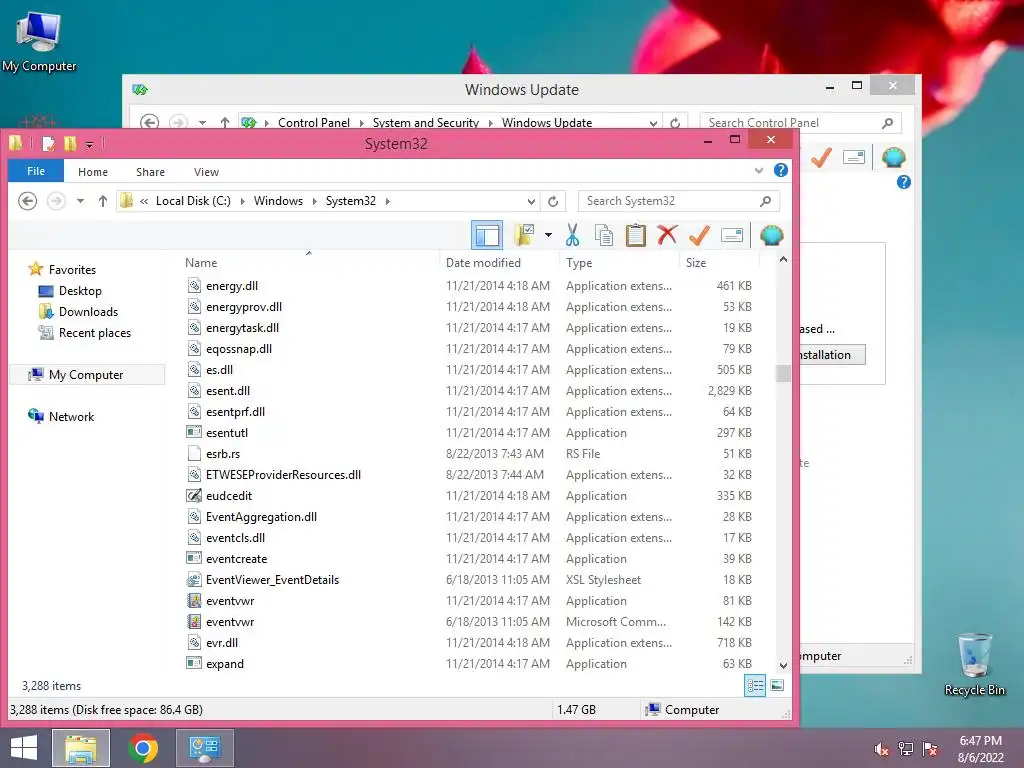The image size is (1024, 768).
Task: Select ETWESEProviderResources.dll
Action: 283,475
